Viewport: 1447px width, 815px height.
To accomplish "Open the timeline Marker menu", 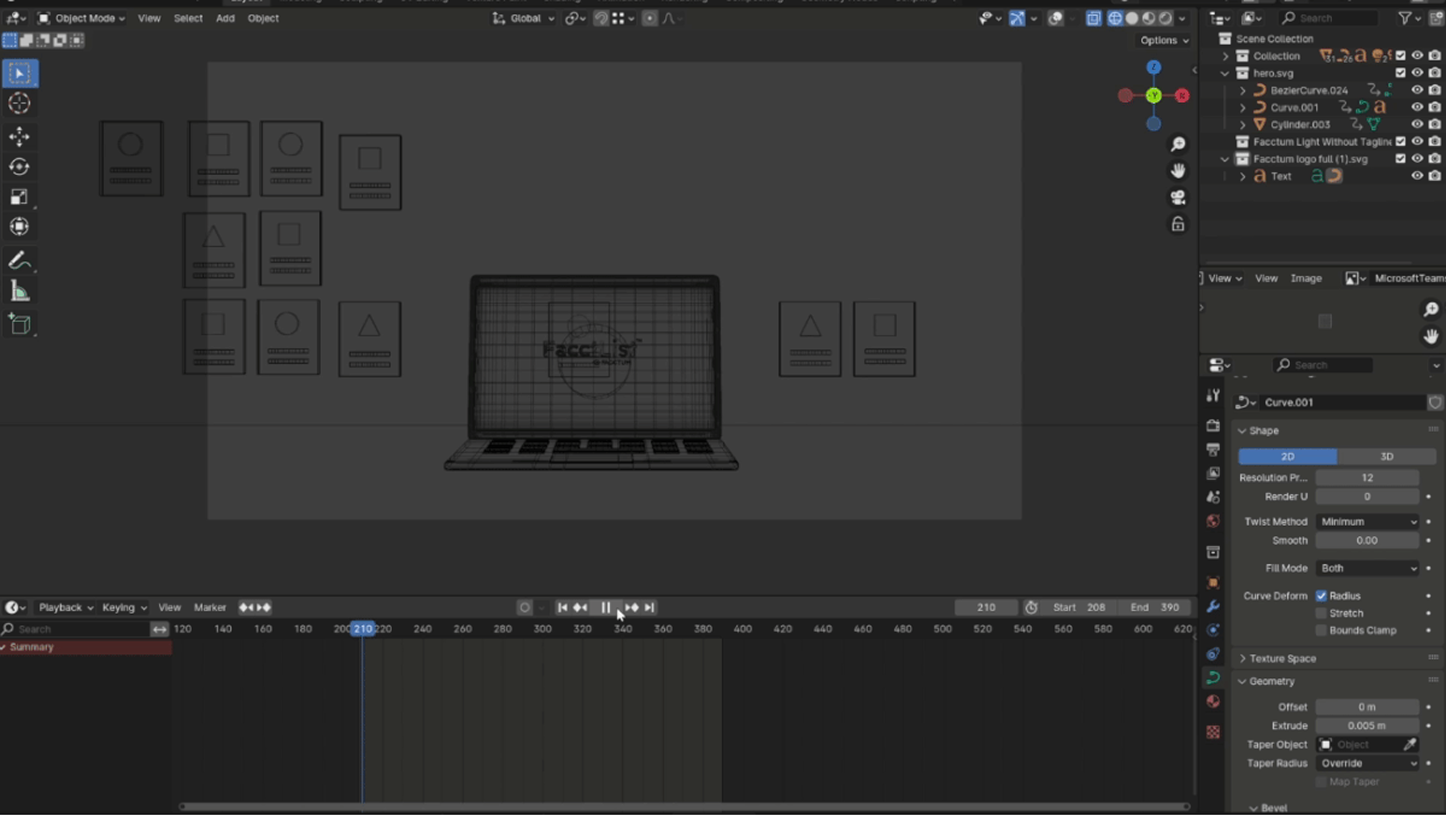I will (x=210, y=607).
